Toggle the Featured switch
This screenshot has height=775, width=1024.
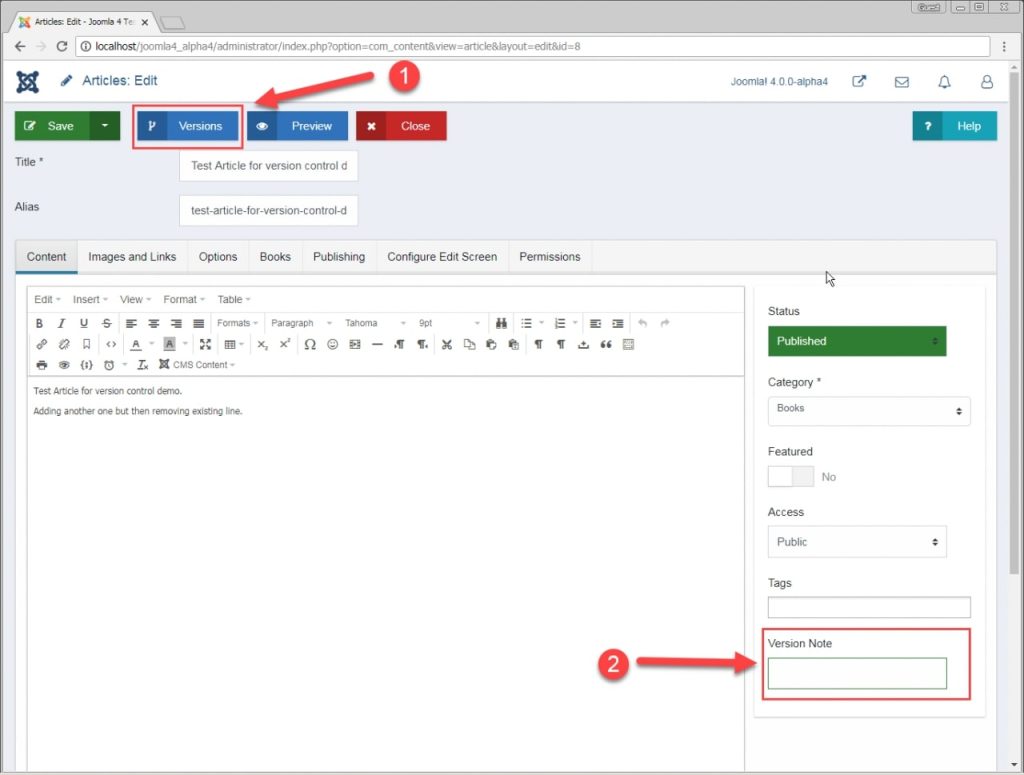tap(791, 477)
